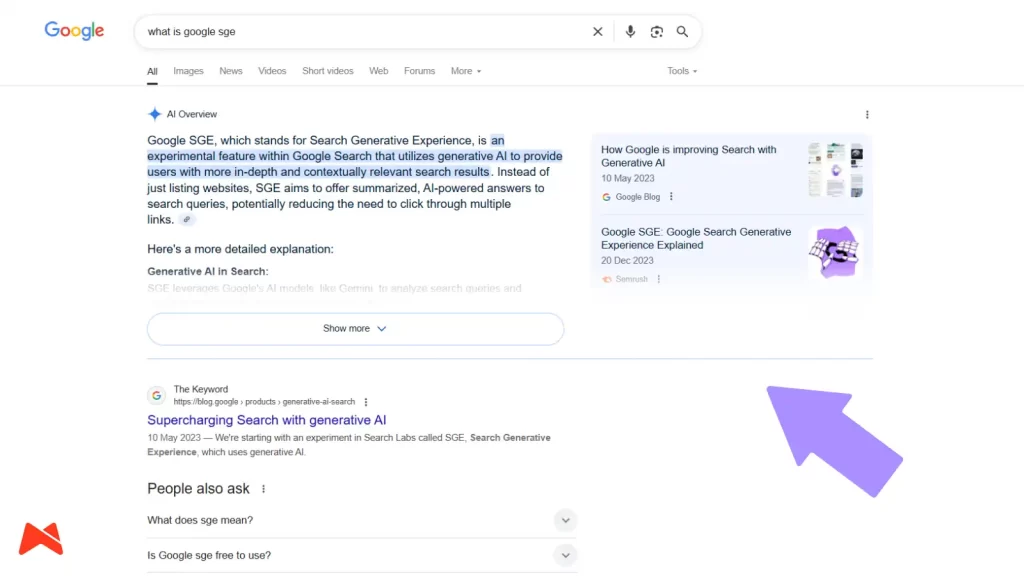
Task: Click the blog.google breadcrumb URL
Action: click(264, 402)
